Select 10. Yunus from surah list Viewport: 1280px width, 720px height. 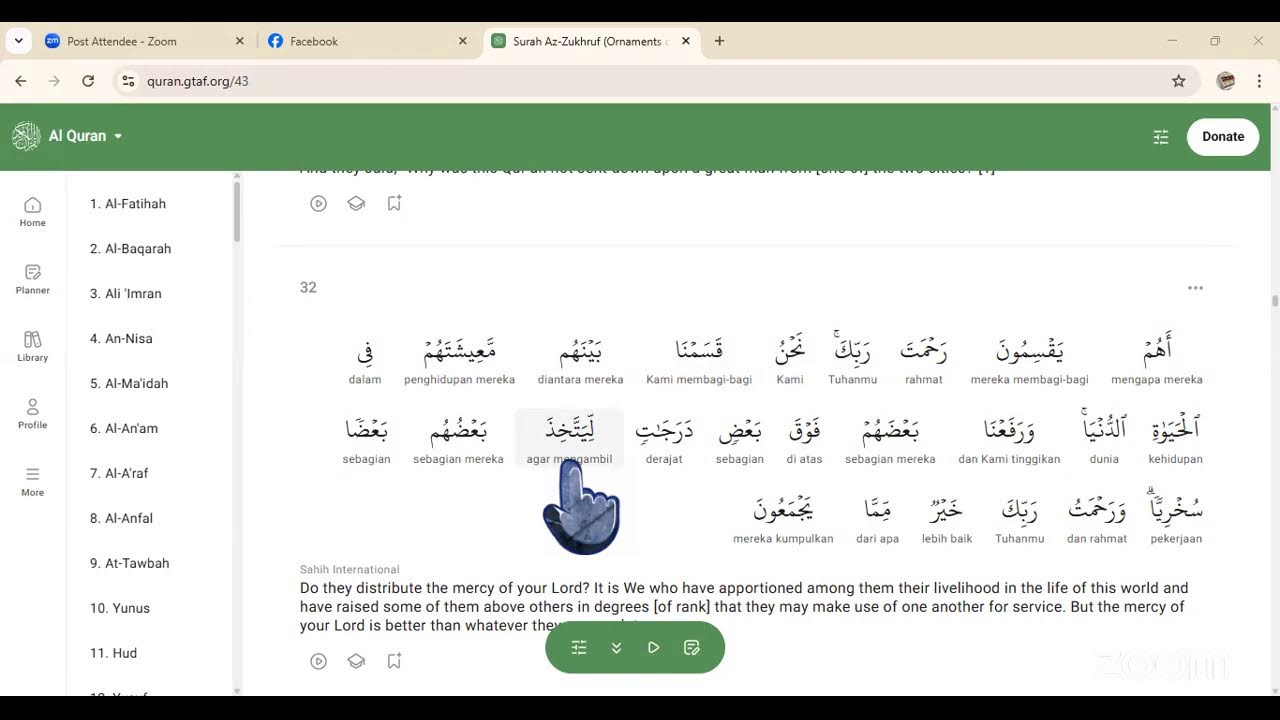pos(120,609)
